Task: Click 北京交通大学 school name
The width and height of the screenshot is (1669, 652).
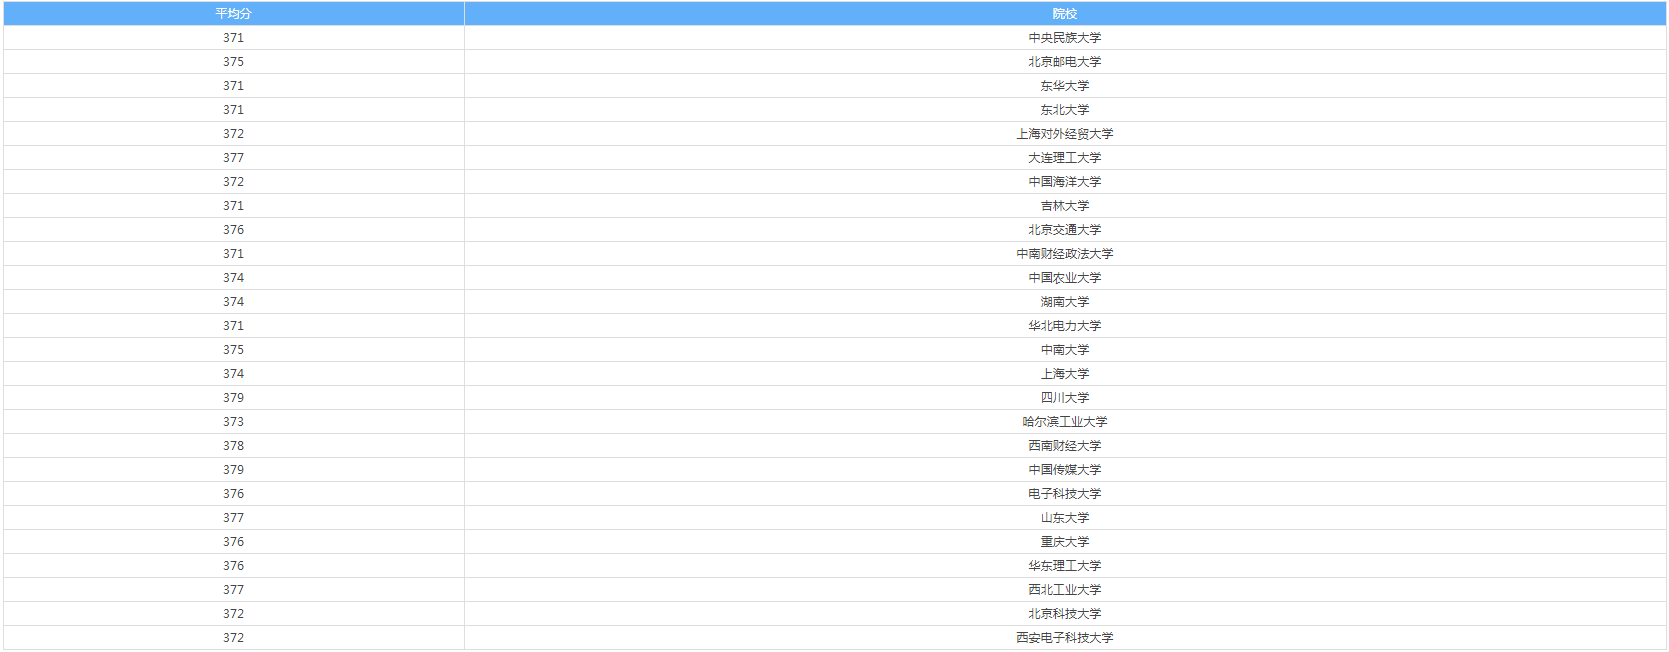Action: 1065,230
